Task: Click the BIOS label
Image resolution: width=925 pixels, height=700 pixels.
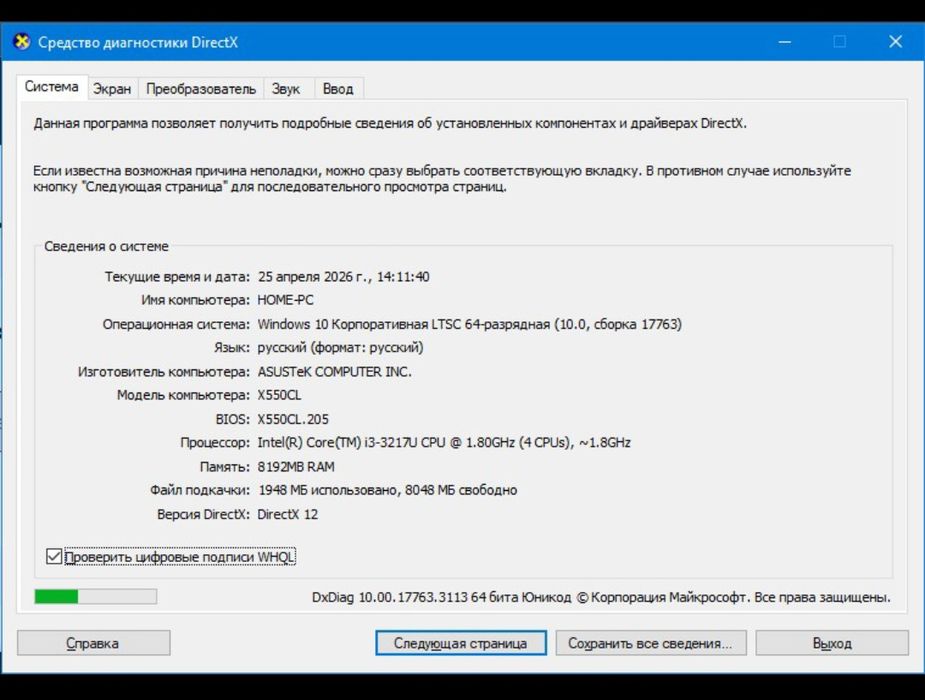Action: [x=232, y=419]
